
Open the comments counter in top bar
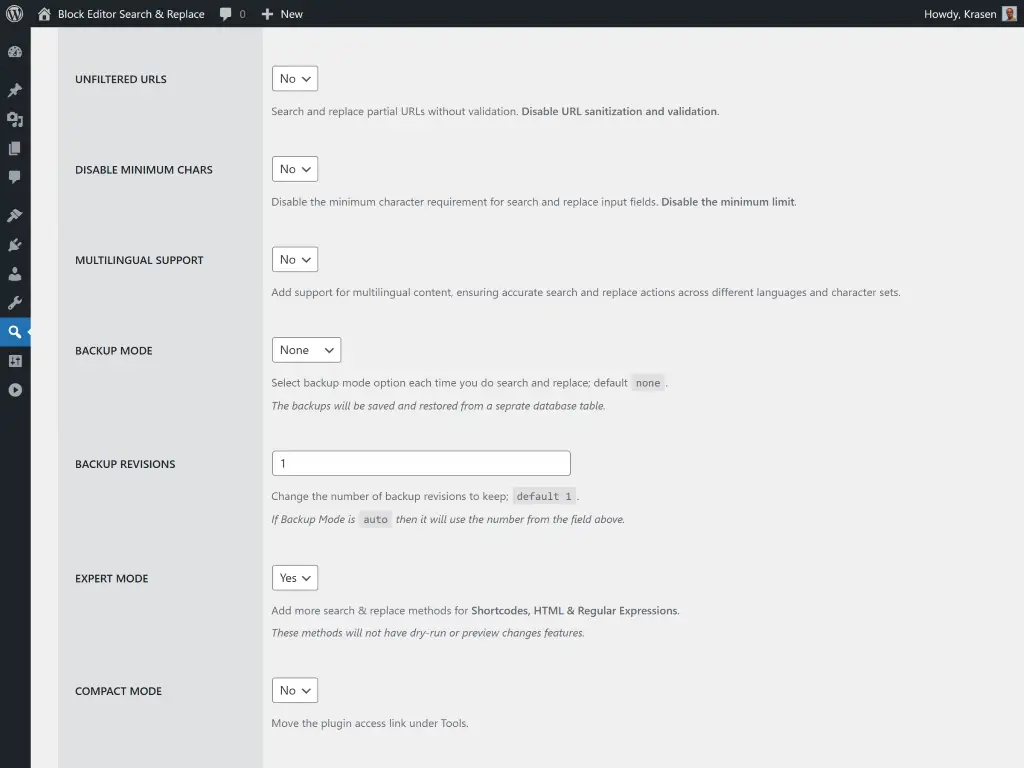pyautogui.click(x=231, y=14)
